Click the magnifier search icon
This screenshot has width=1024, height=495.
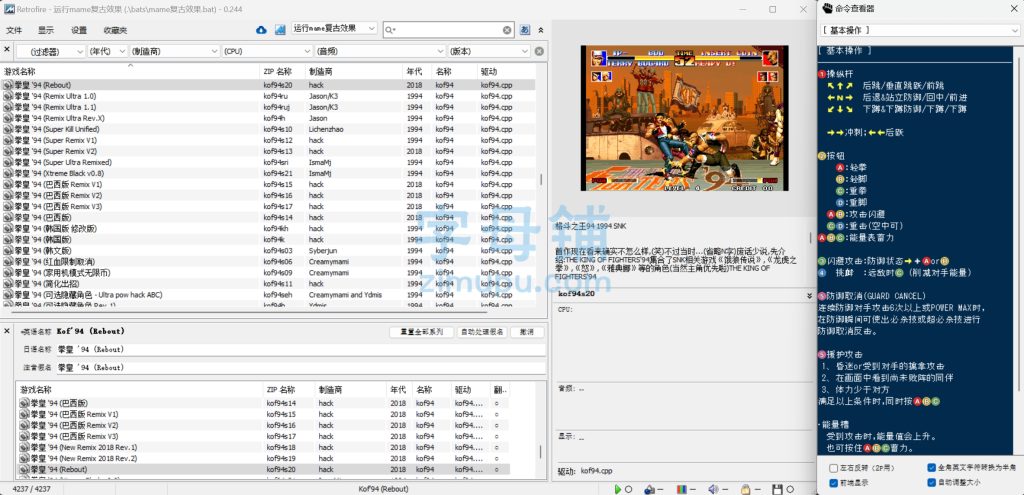(389, 30)
